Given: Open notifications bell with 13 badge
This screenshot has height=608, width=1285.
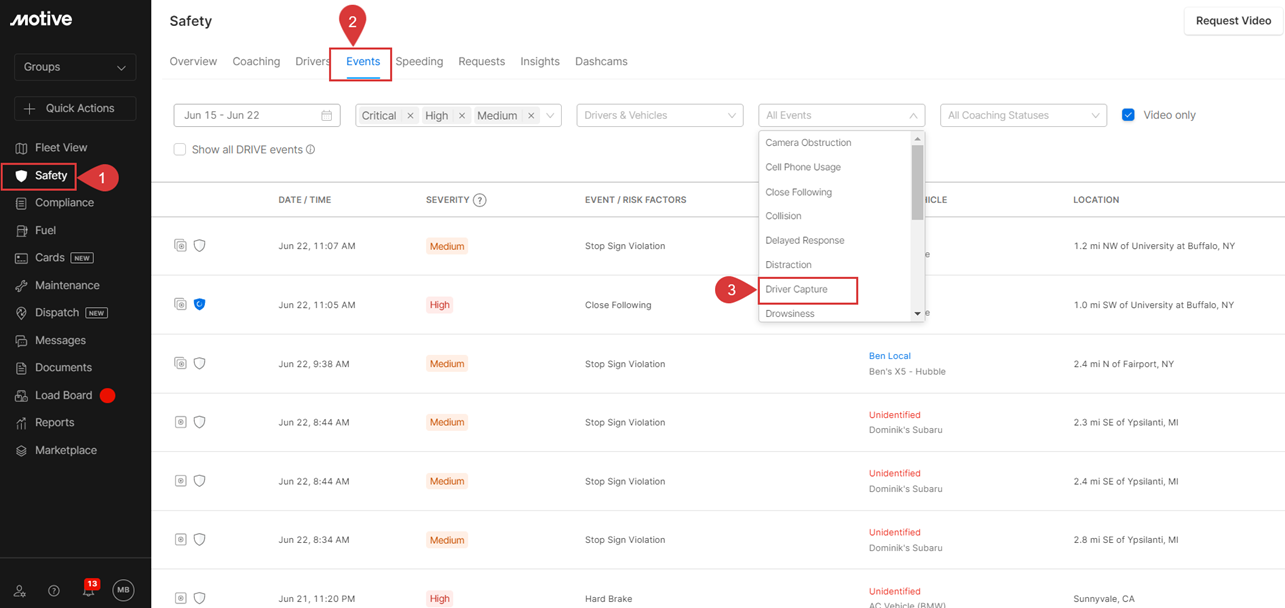Looking at the screenshot, I should tap(89, 590).
